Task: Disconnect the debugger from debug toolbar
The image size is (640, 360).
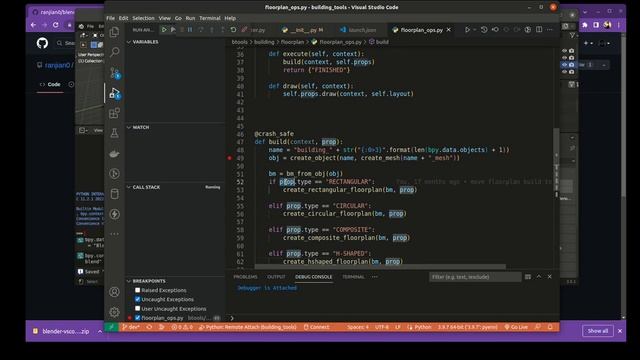Action: [x=244, y=30]
